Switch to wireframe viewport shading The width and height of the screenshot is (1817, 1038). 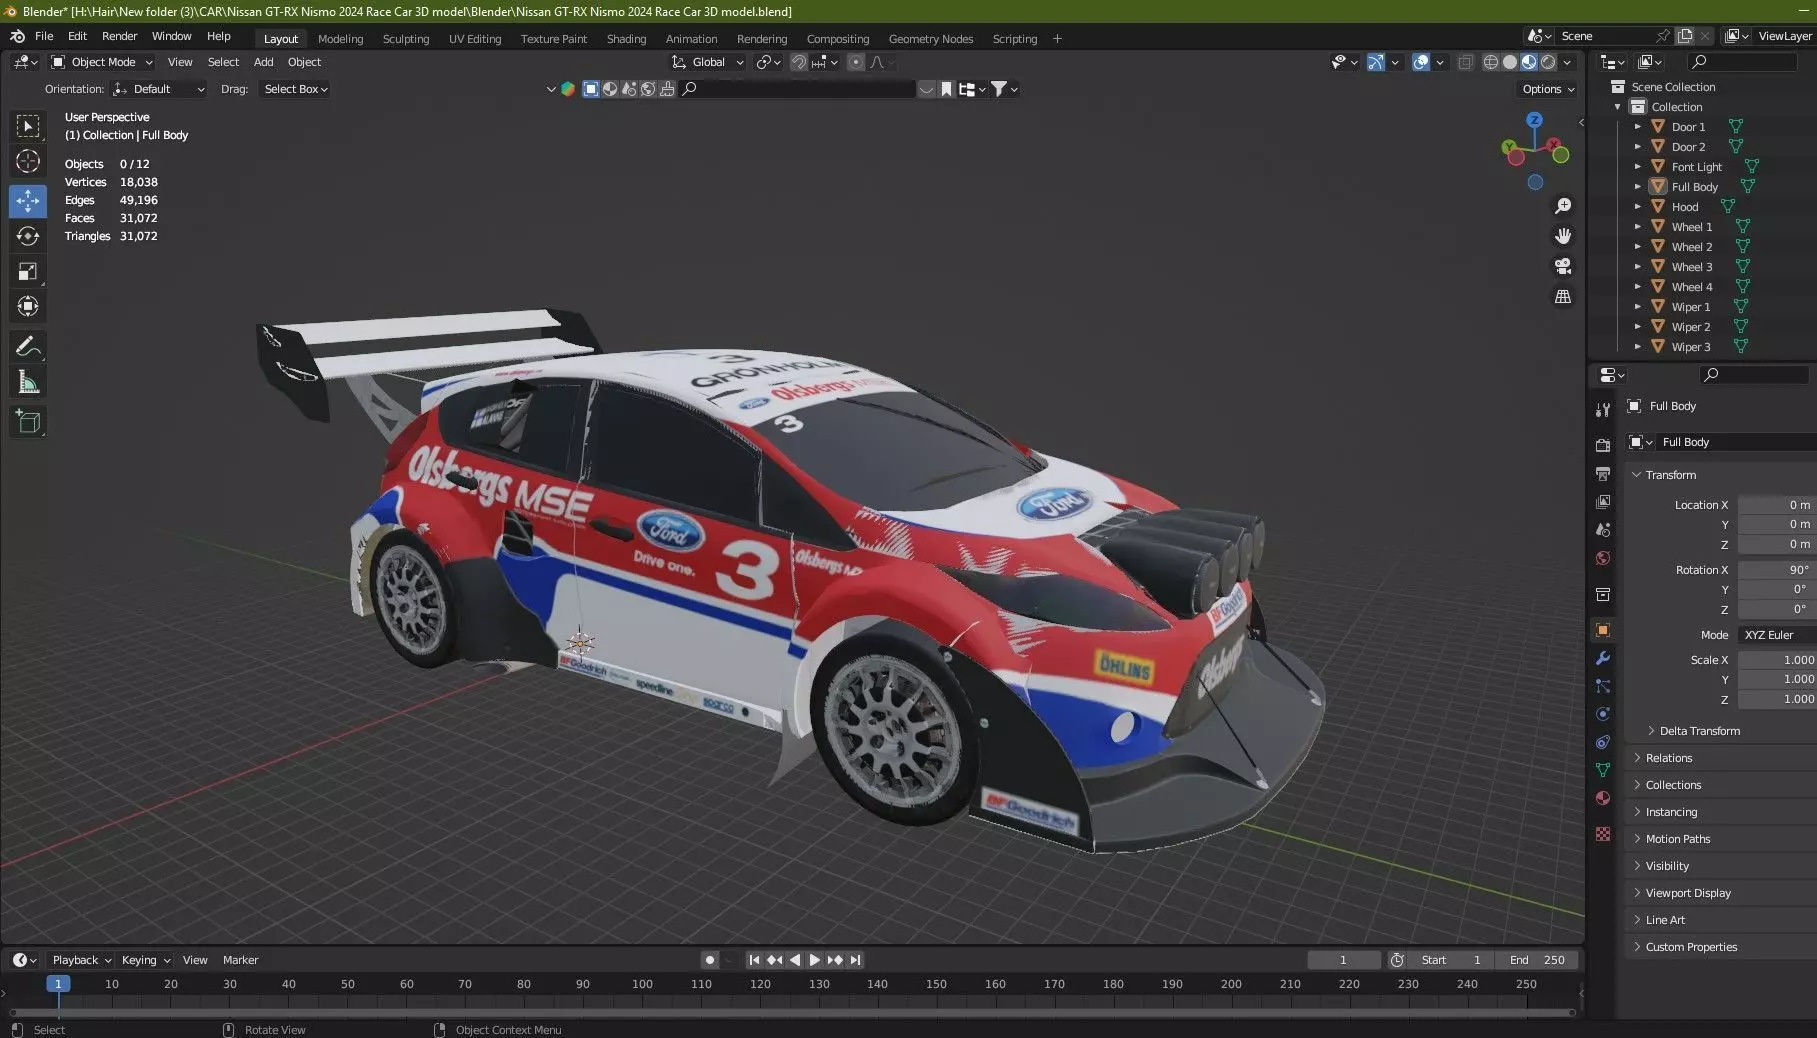(x=1491, y=62)
